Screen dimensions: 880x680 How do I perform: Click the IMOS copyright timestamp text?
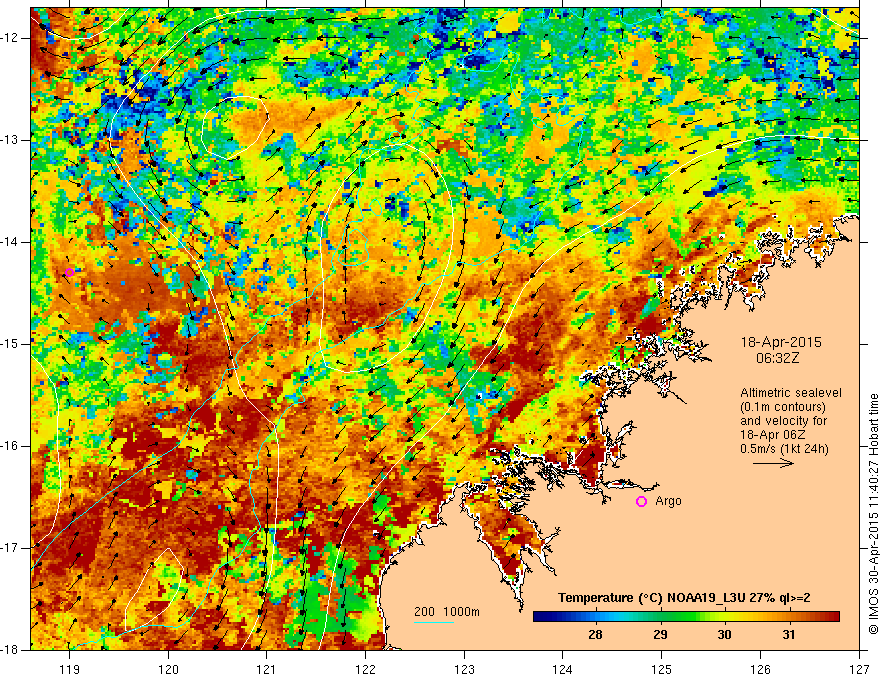point(873,514)
